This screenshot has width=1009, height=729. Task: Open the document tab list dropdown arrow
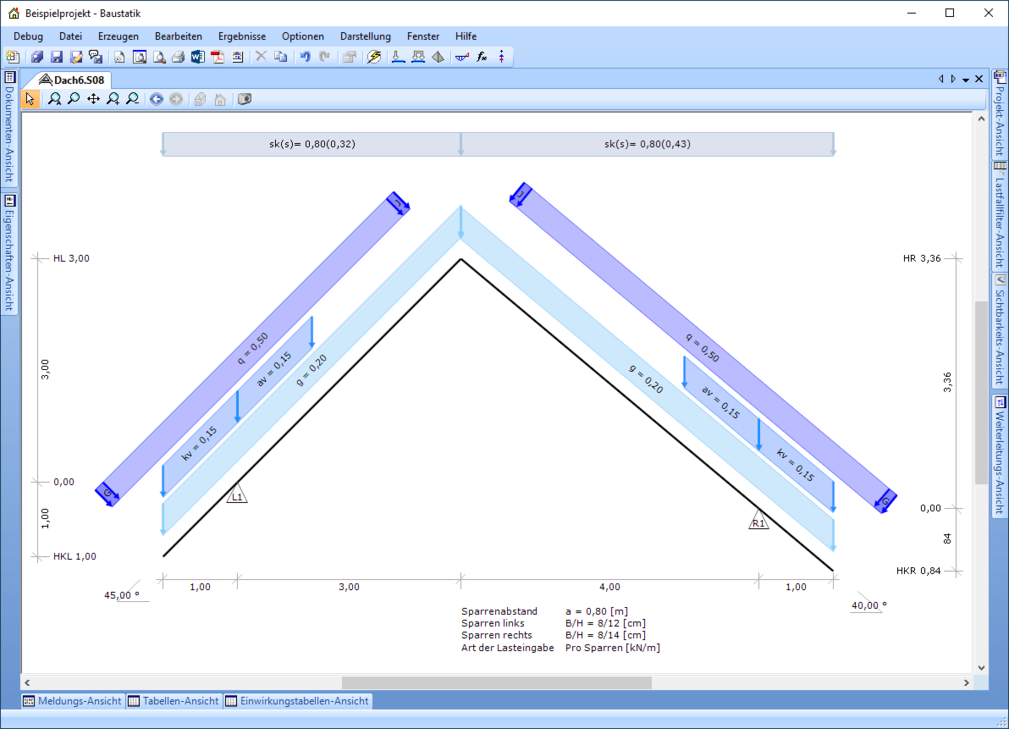tap(966, 80)
